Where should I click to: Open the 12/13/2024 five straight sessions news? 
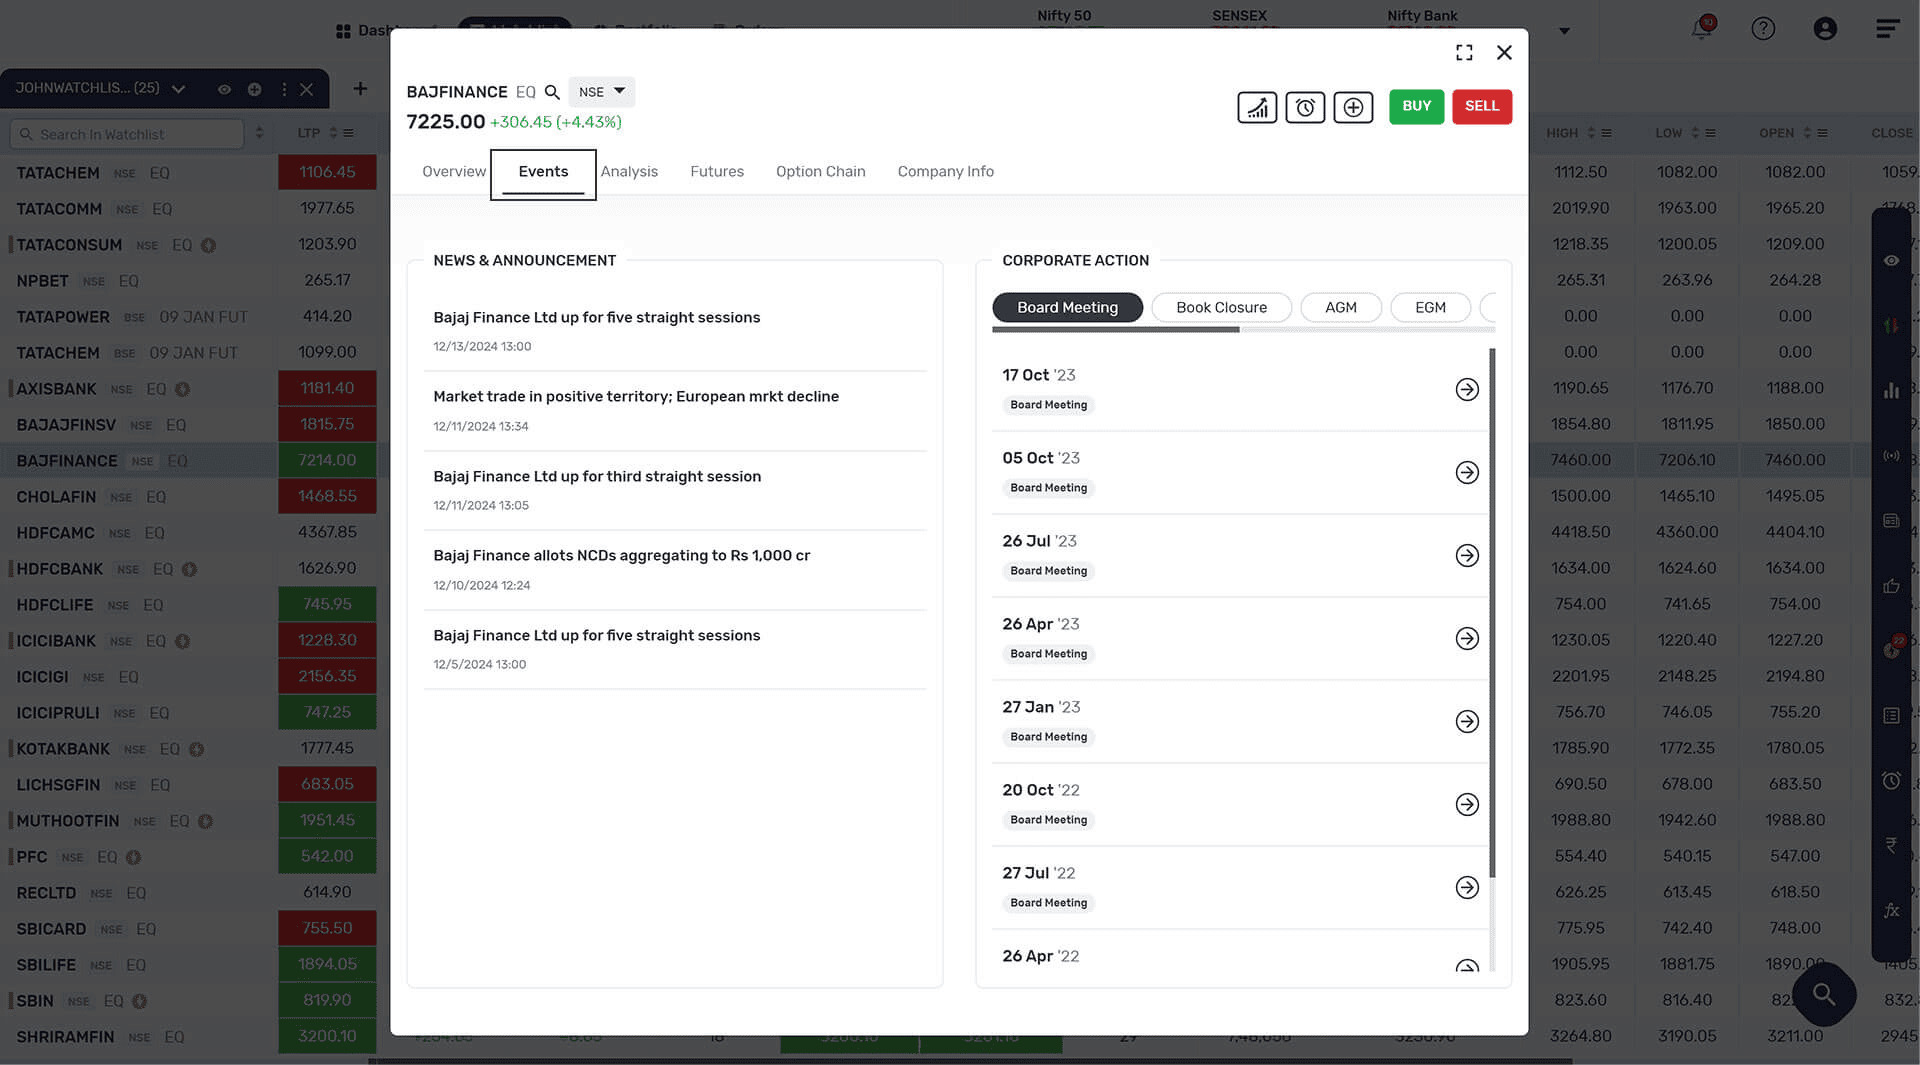pos(596,318)
